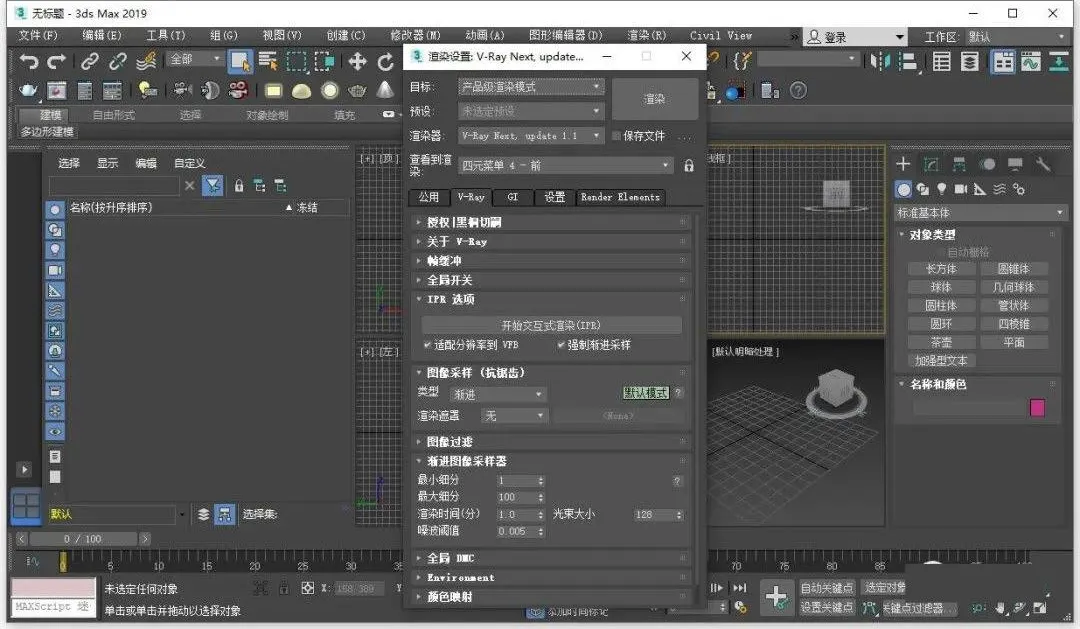Create a 茶壶 teapot primitive
Image resolution: width=1080 pixels, height=629 pixels.
pyautogui.click(x=941, y=342)
